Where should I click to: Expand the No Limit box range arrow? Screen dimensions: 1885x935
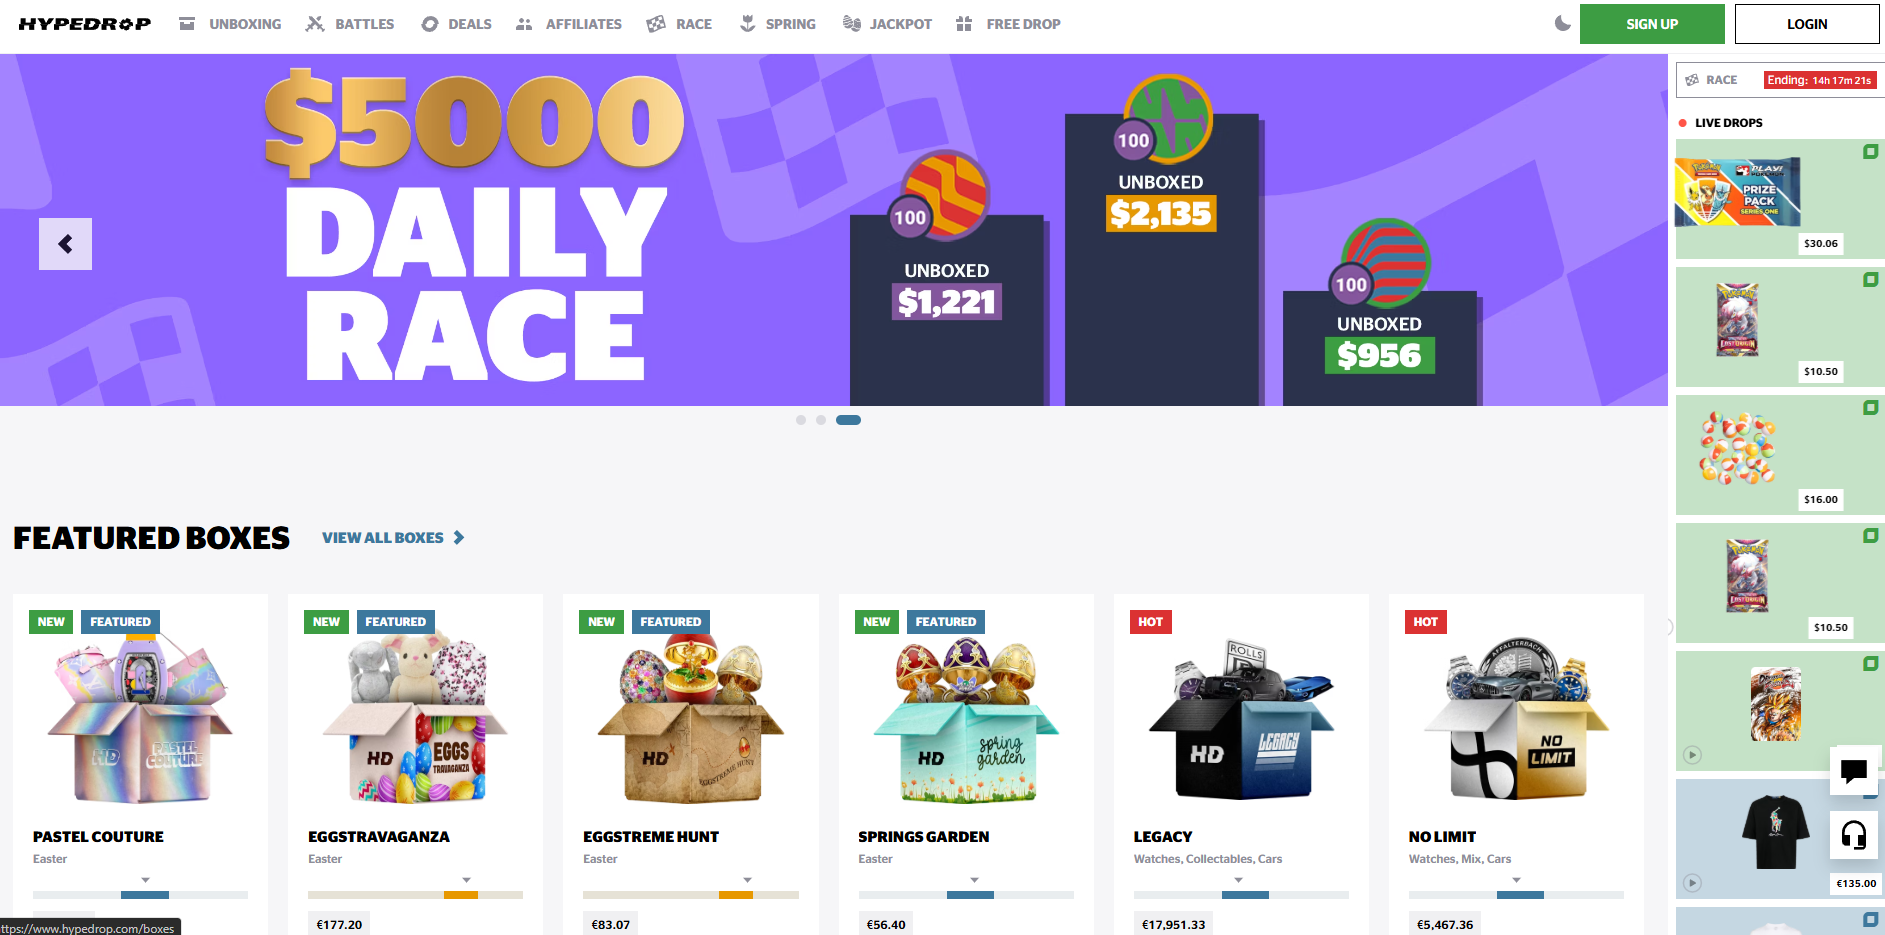(1516, 880)
